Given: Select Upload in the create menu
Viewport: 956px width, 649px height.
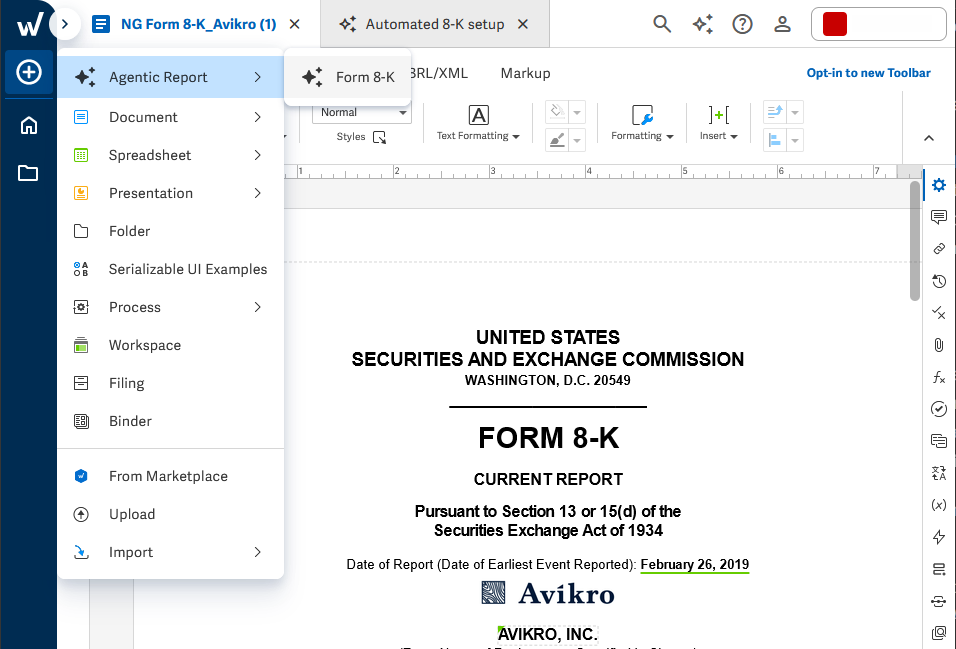Looking at the screenshot, I should click(x=171, y=514).
